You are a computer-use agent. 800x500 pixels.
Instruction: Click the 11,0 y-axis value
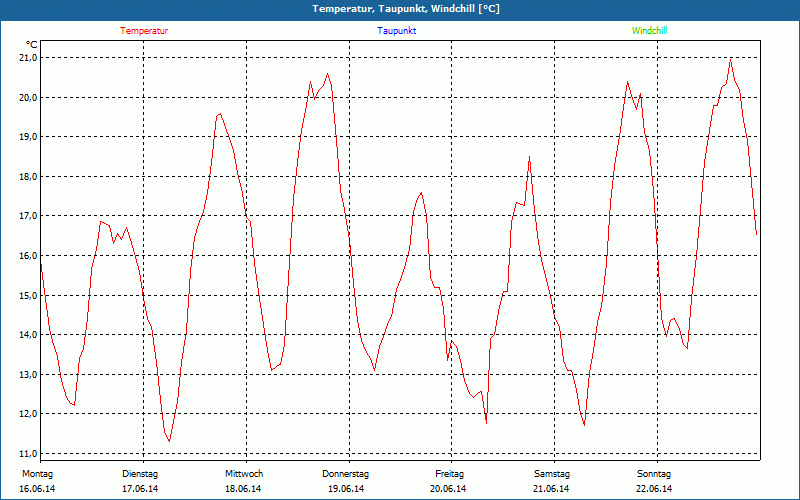[x=29, y=454]
